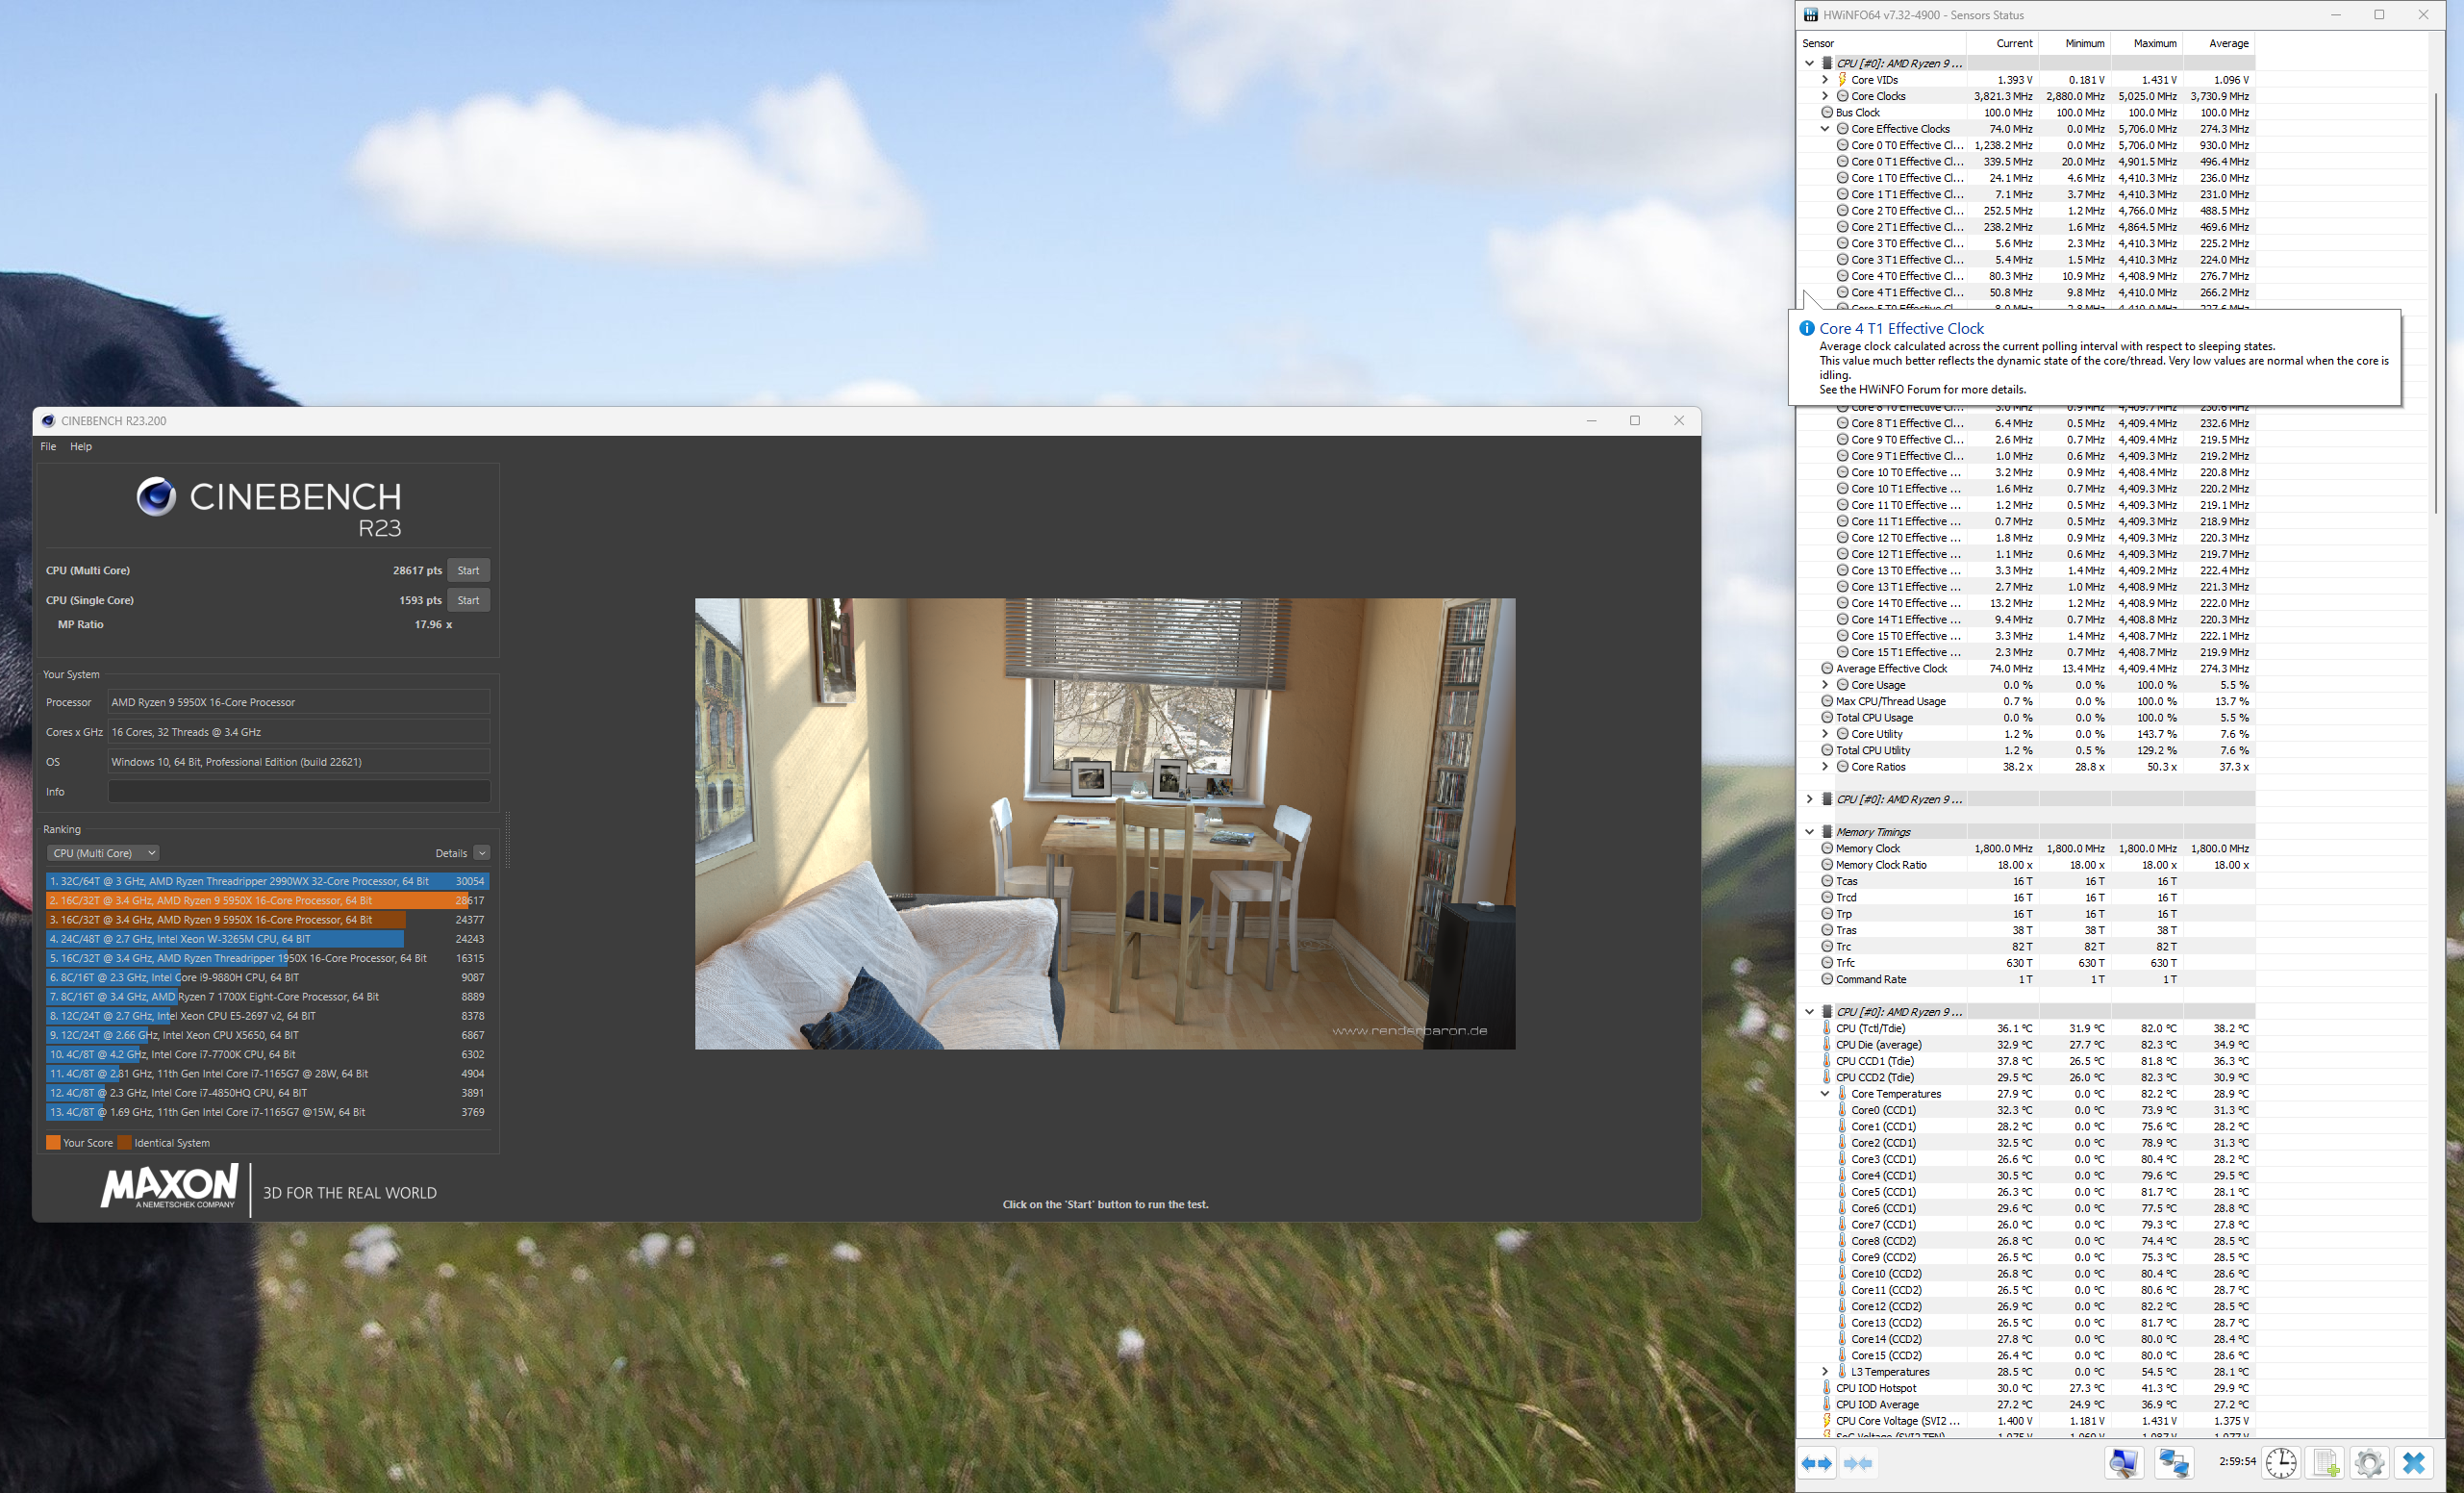Viewport: 2464px width, 1493px height.
Task: Select the Threadripper 2990WX ranking row
Action: coord(267,881)
